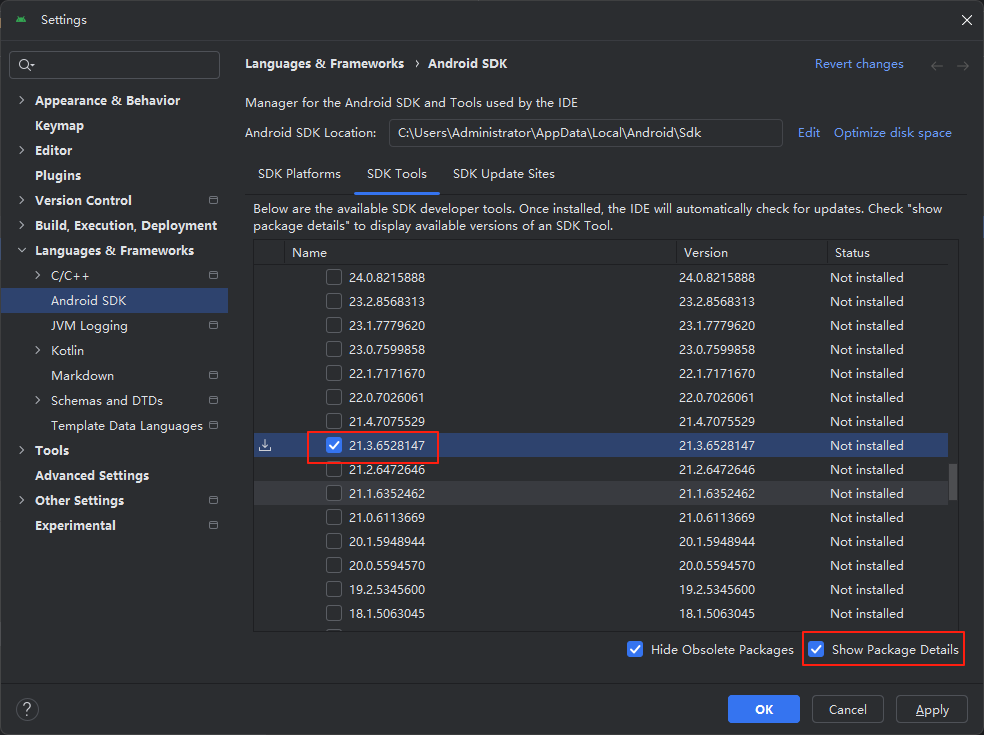Screen dimensions: 984x735
Task: Expand the Tools section
Action: [22, 450]
